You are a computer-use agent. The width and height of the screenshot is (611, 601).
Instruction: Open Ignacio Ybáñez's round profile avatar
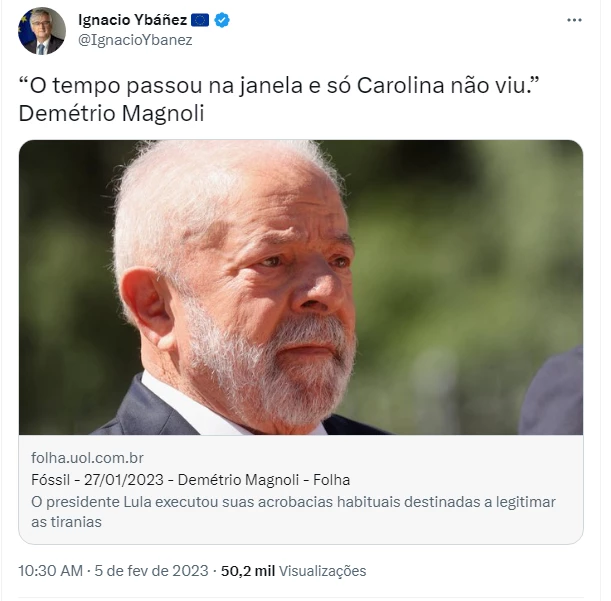click(42, 31)
